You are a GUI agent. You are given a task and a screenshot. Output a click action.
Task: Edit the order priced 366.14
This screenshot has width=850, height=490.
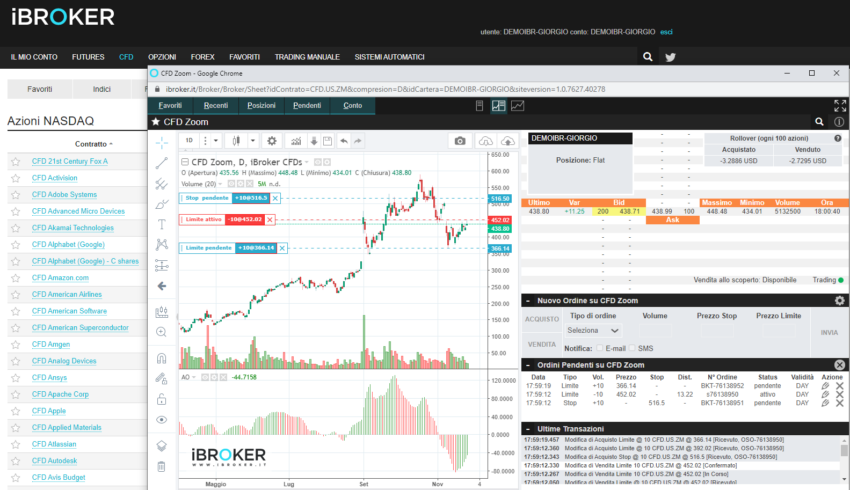pyautogui.click(x=825, y=386)
